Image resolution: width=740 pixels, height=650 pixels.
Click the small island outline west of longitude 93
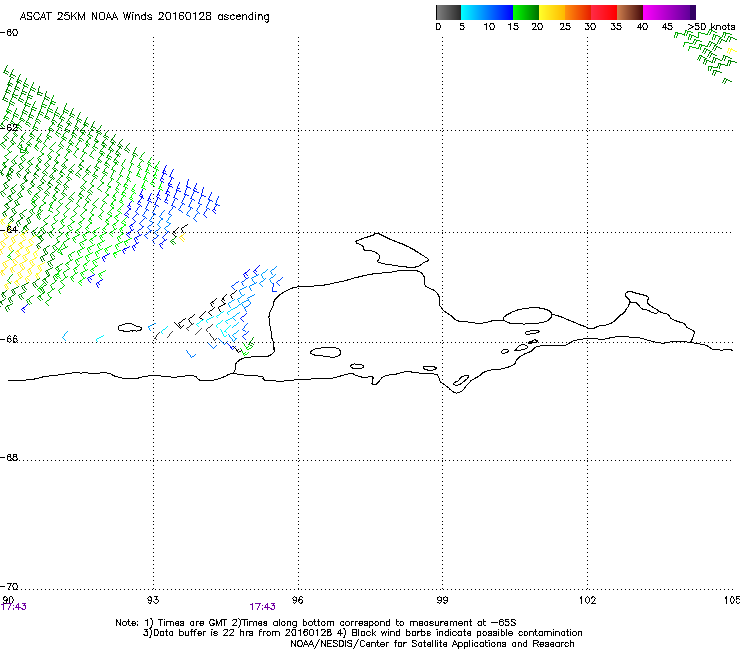[x=130, y=327]
